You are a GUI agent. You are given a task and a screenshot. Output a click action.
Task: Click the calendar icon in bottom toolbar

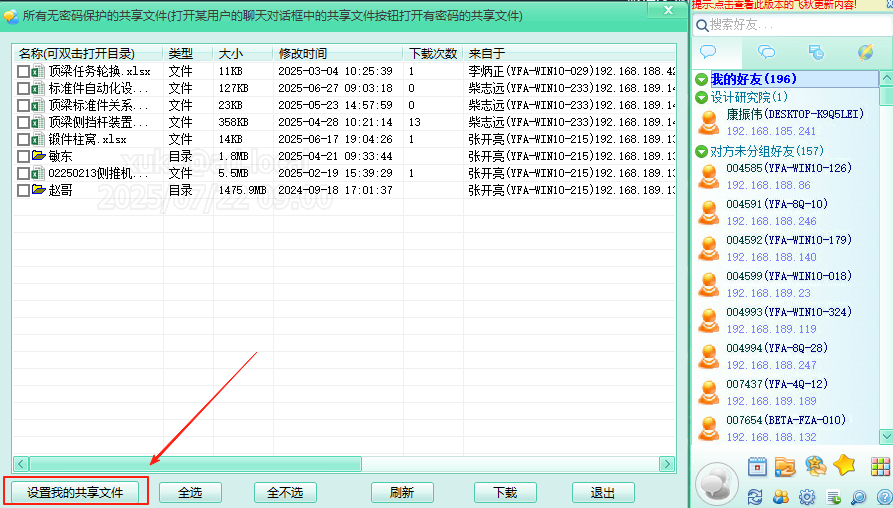point(757,466)
